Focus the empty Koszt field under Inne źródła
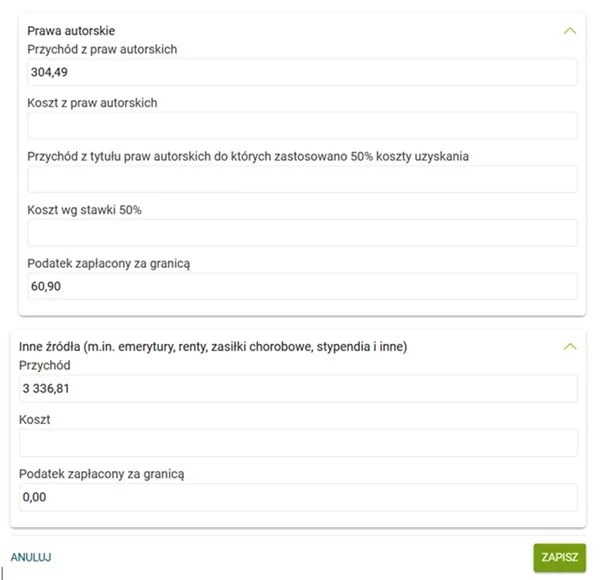604x580 pixels. point(298,443)
